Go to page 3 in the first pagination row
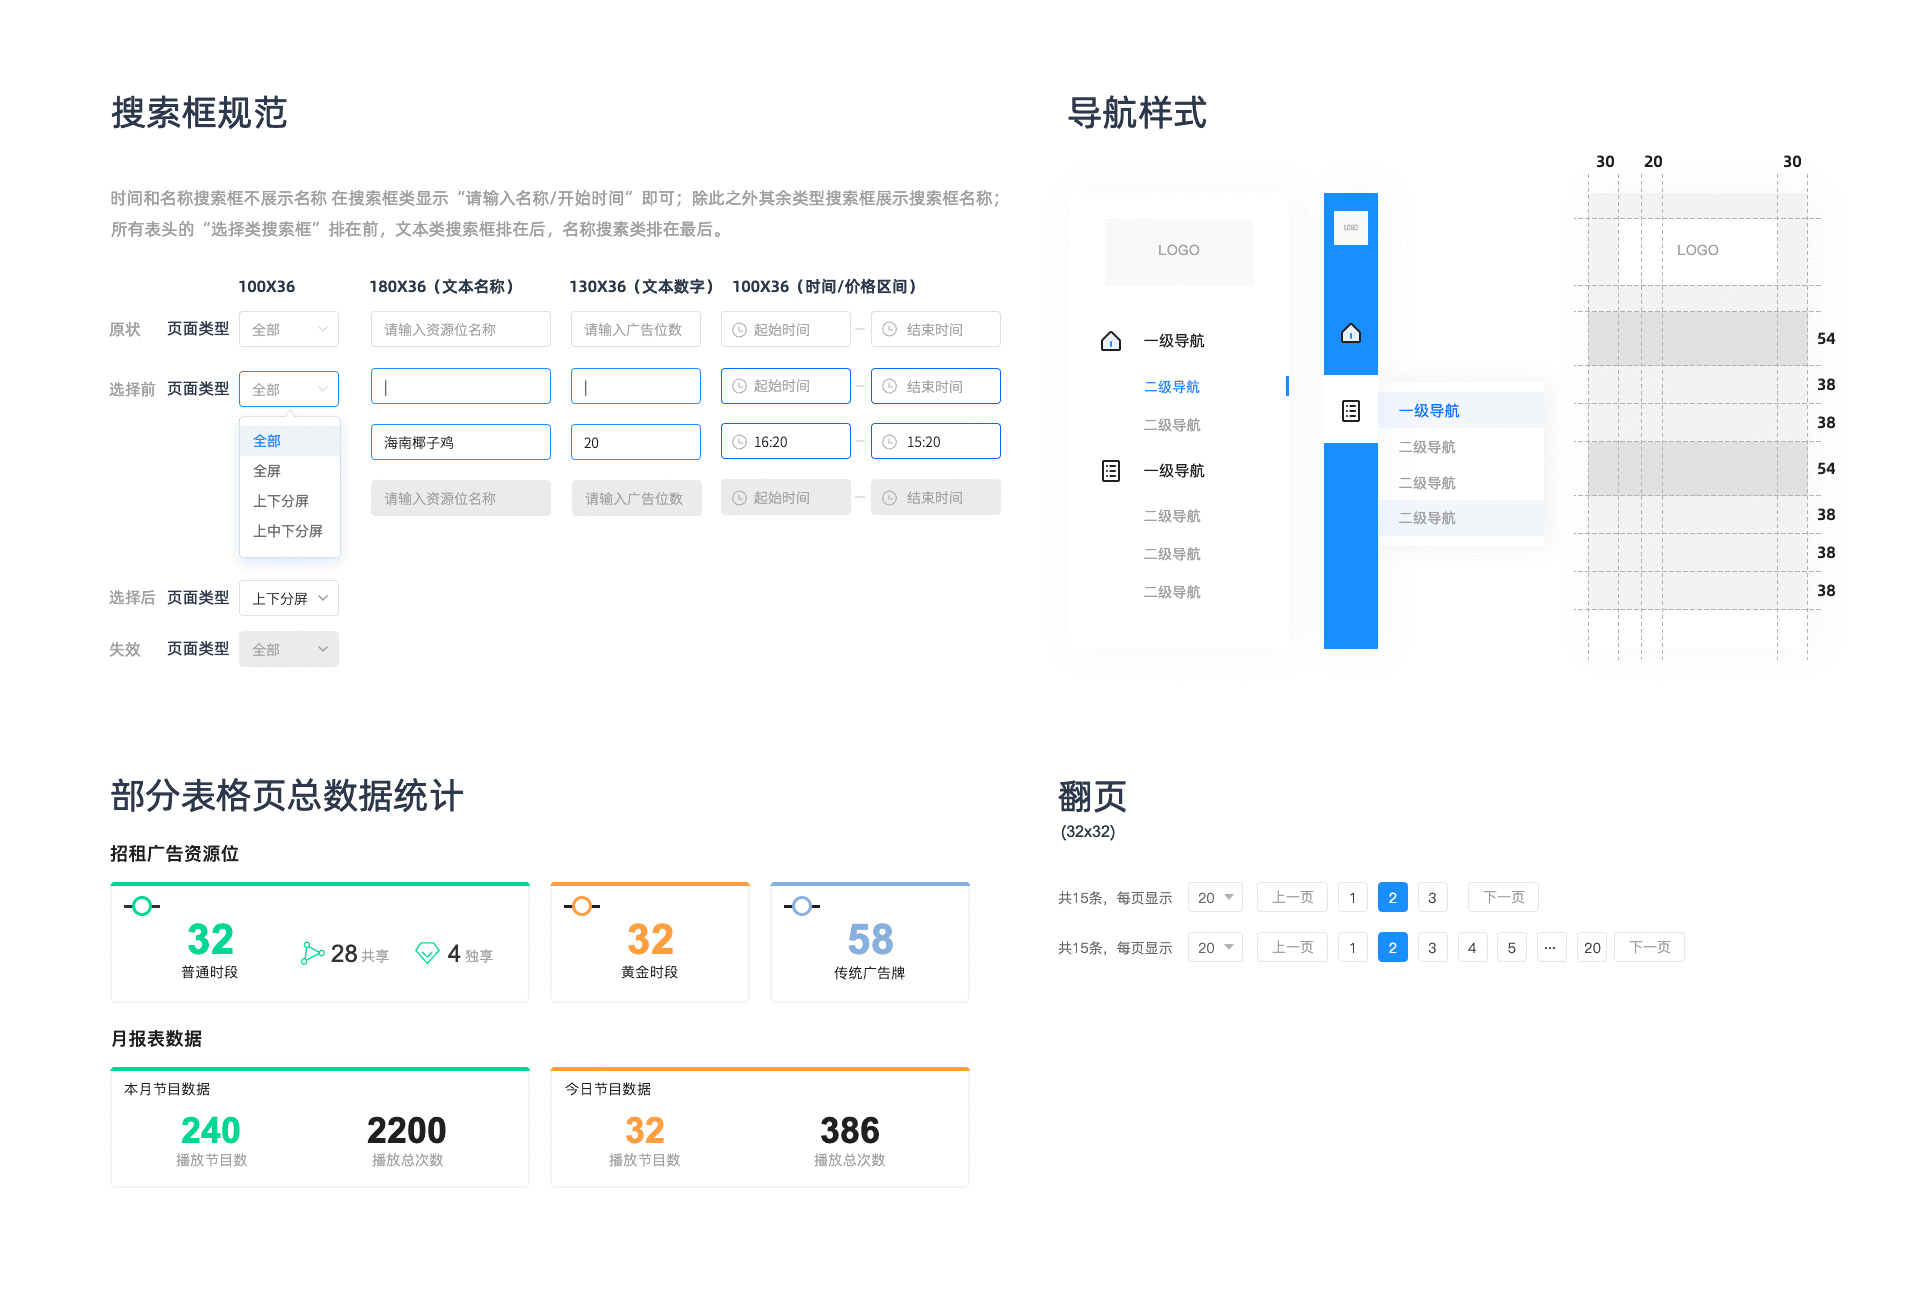This screenshot has width=1920, height=1291. click(x=1432, y=897)
